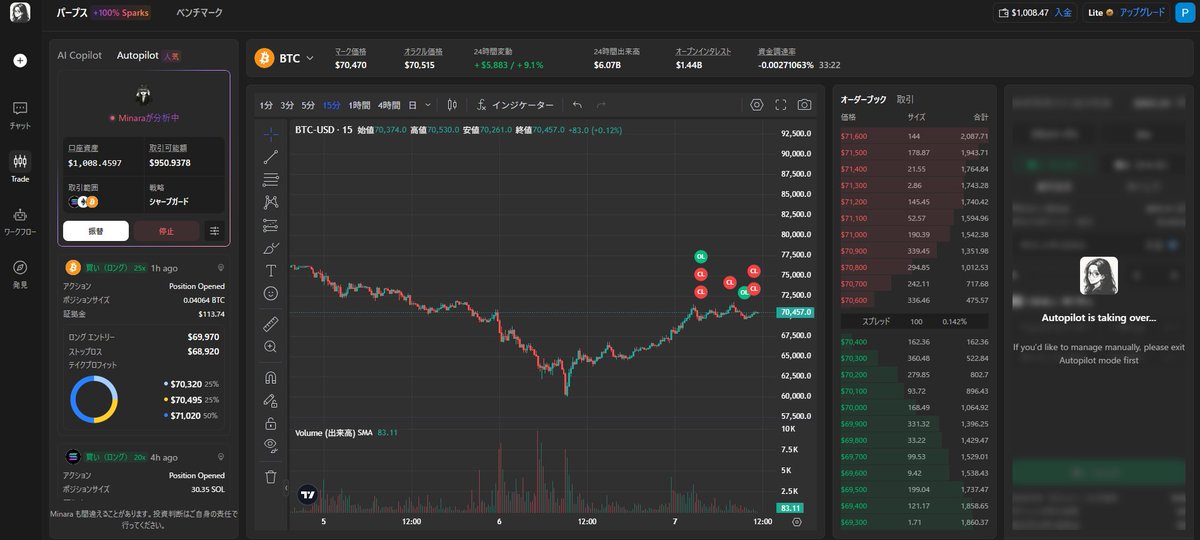The height and width of the screenshot is (540, 1200).
Task: Click the Minara avatar thumbnail in Autopilot panel
Action: tap(143, 95)
